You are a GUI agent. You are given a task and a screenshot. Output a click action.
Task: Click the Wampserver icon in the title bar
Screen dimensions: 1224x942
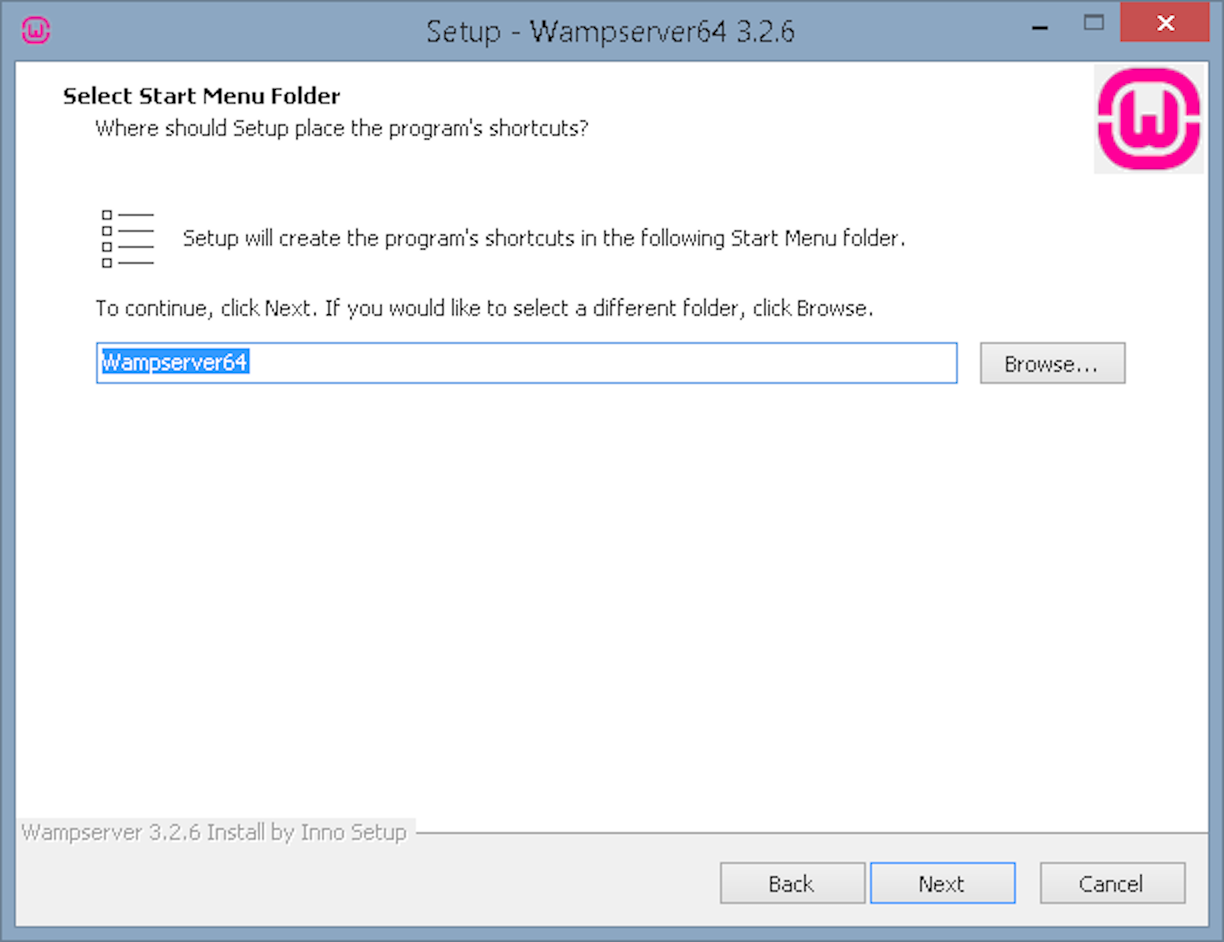pyautogui.click(x=36, y=30)
